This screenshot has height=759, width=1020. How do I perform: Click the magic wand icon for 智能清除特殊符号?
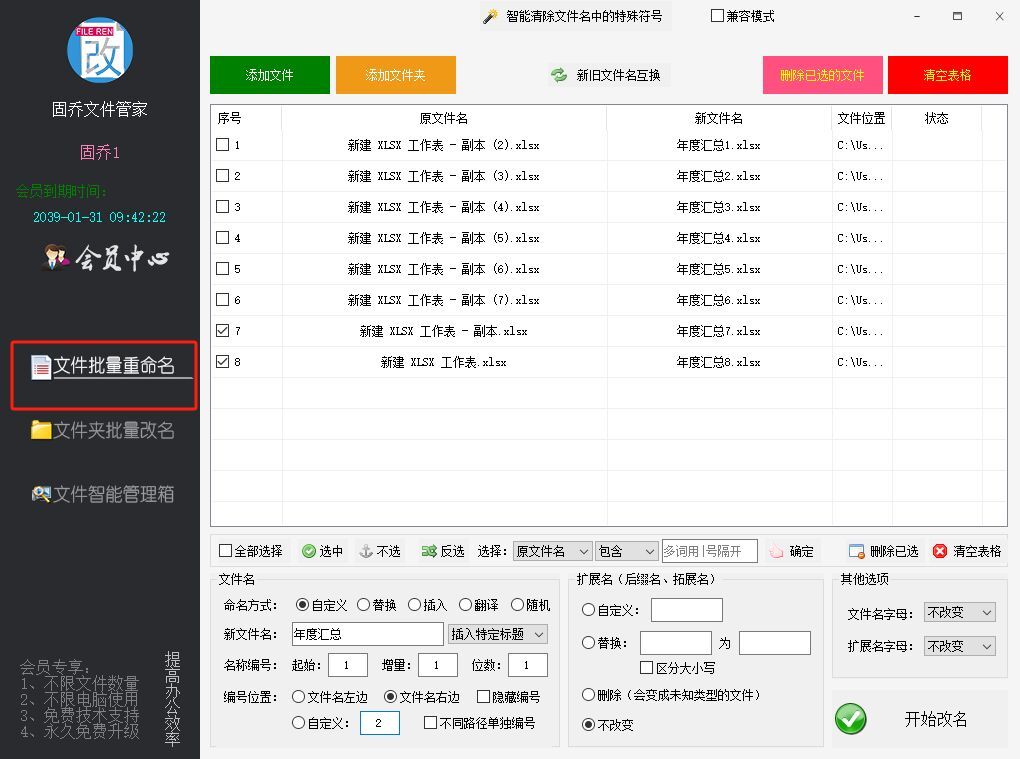(x=490, y=16)
